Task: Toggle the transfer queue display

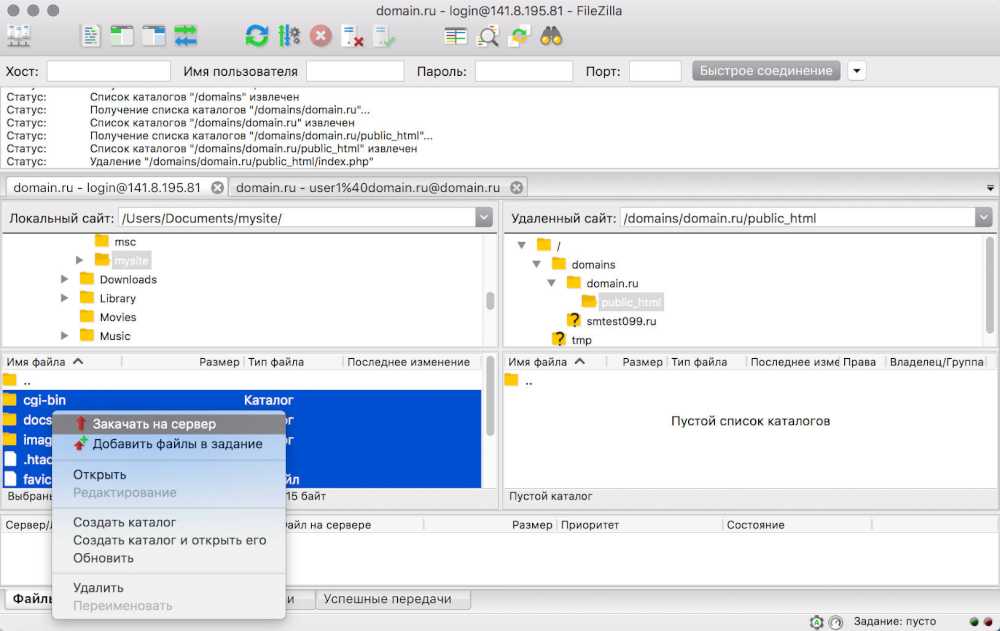Action: pos(186,36)
